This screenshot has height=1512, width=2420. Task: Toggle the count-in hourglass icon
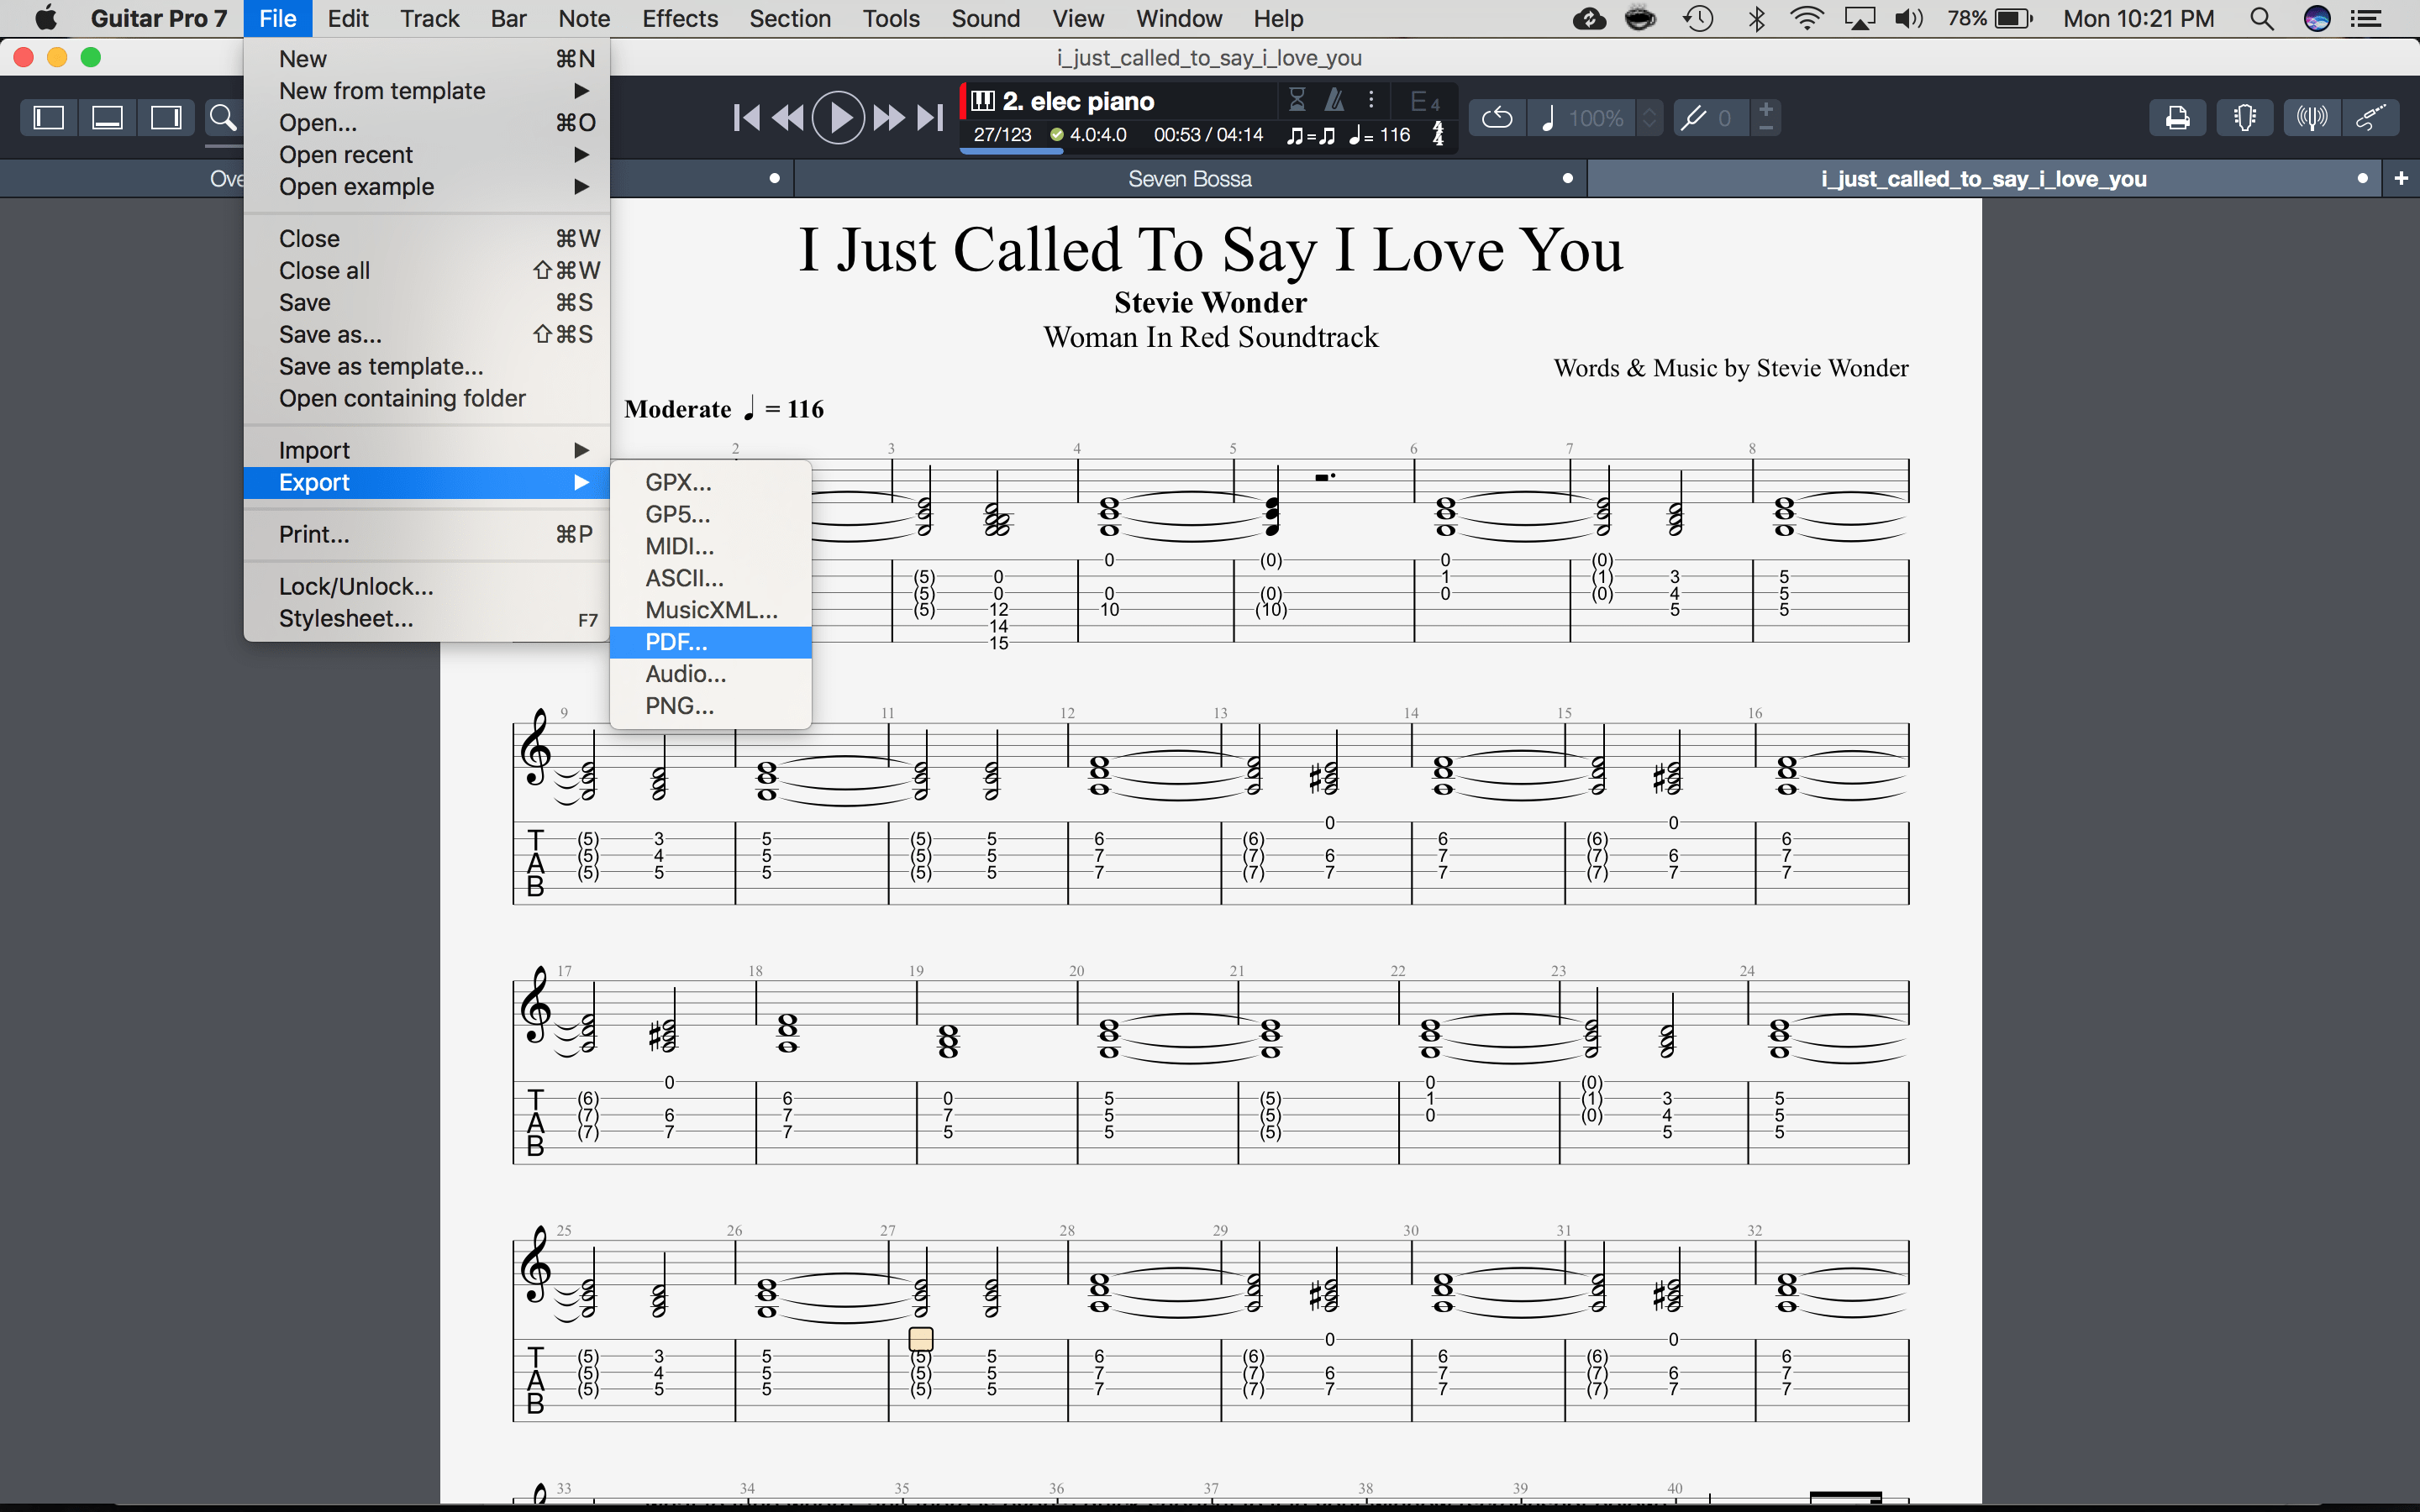pos(1297,99)
